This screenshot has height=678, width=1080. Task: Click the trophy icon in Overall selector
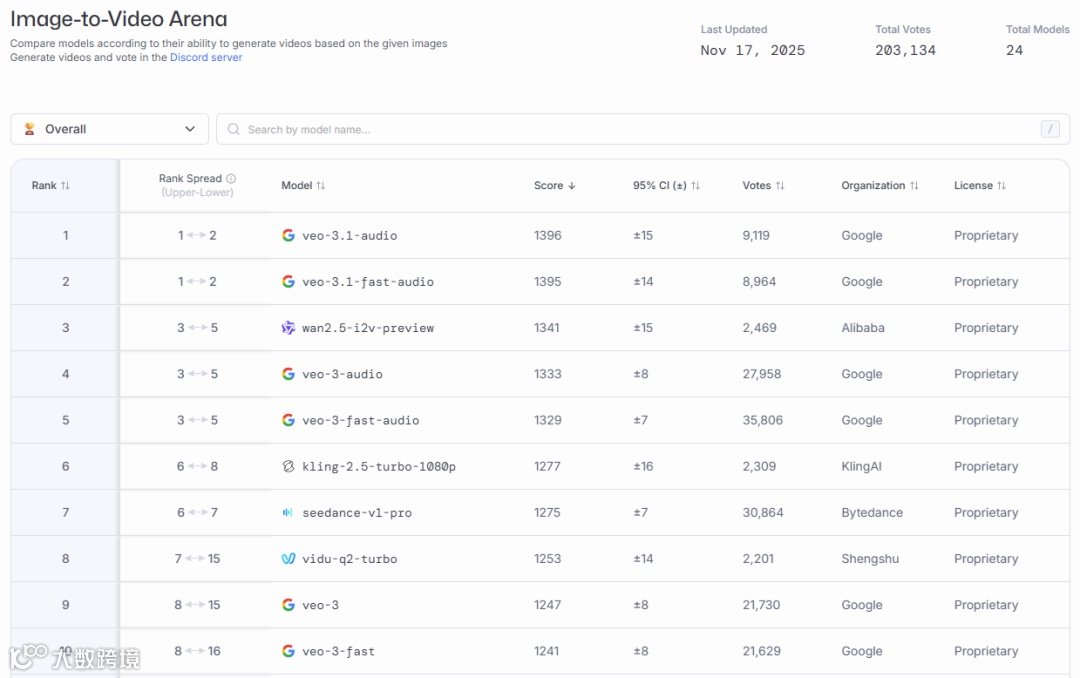30,129
